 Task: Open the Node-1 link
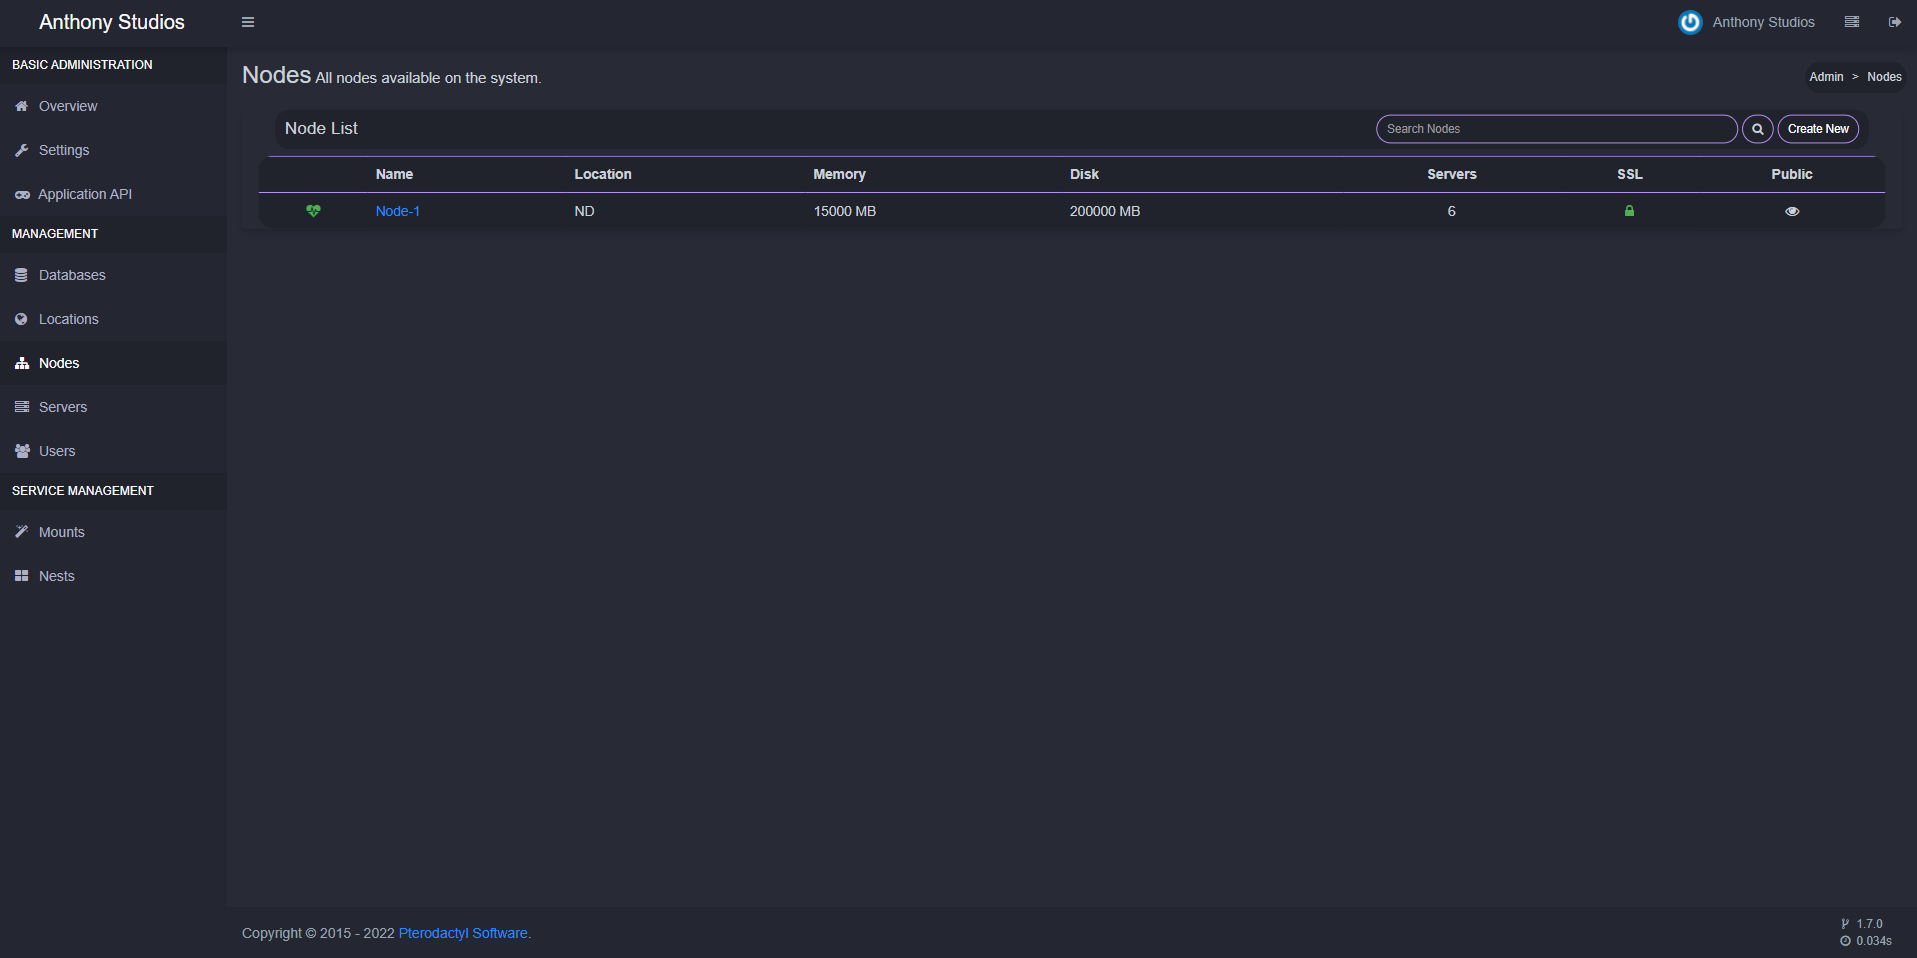pos(397,211)
